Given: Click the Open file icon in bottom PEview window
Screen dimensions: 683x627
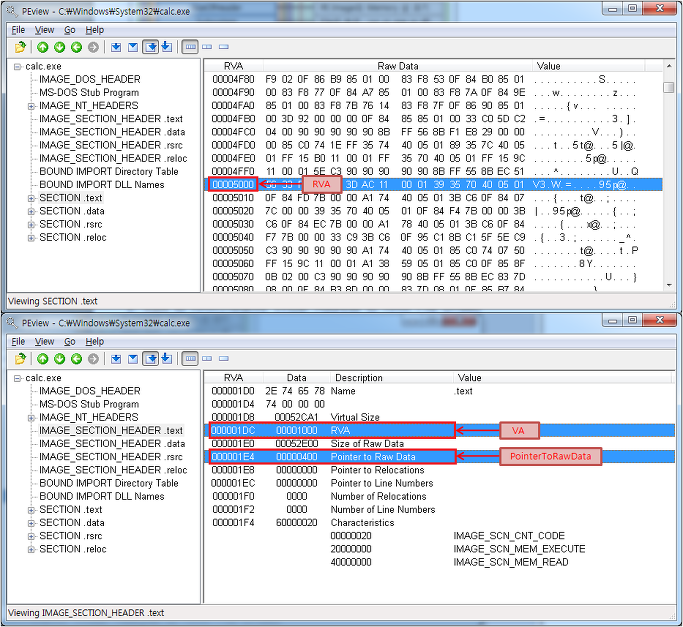Looking at the screenshot, I should pyautogui.click(x=20, y=359).
